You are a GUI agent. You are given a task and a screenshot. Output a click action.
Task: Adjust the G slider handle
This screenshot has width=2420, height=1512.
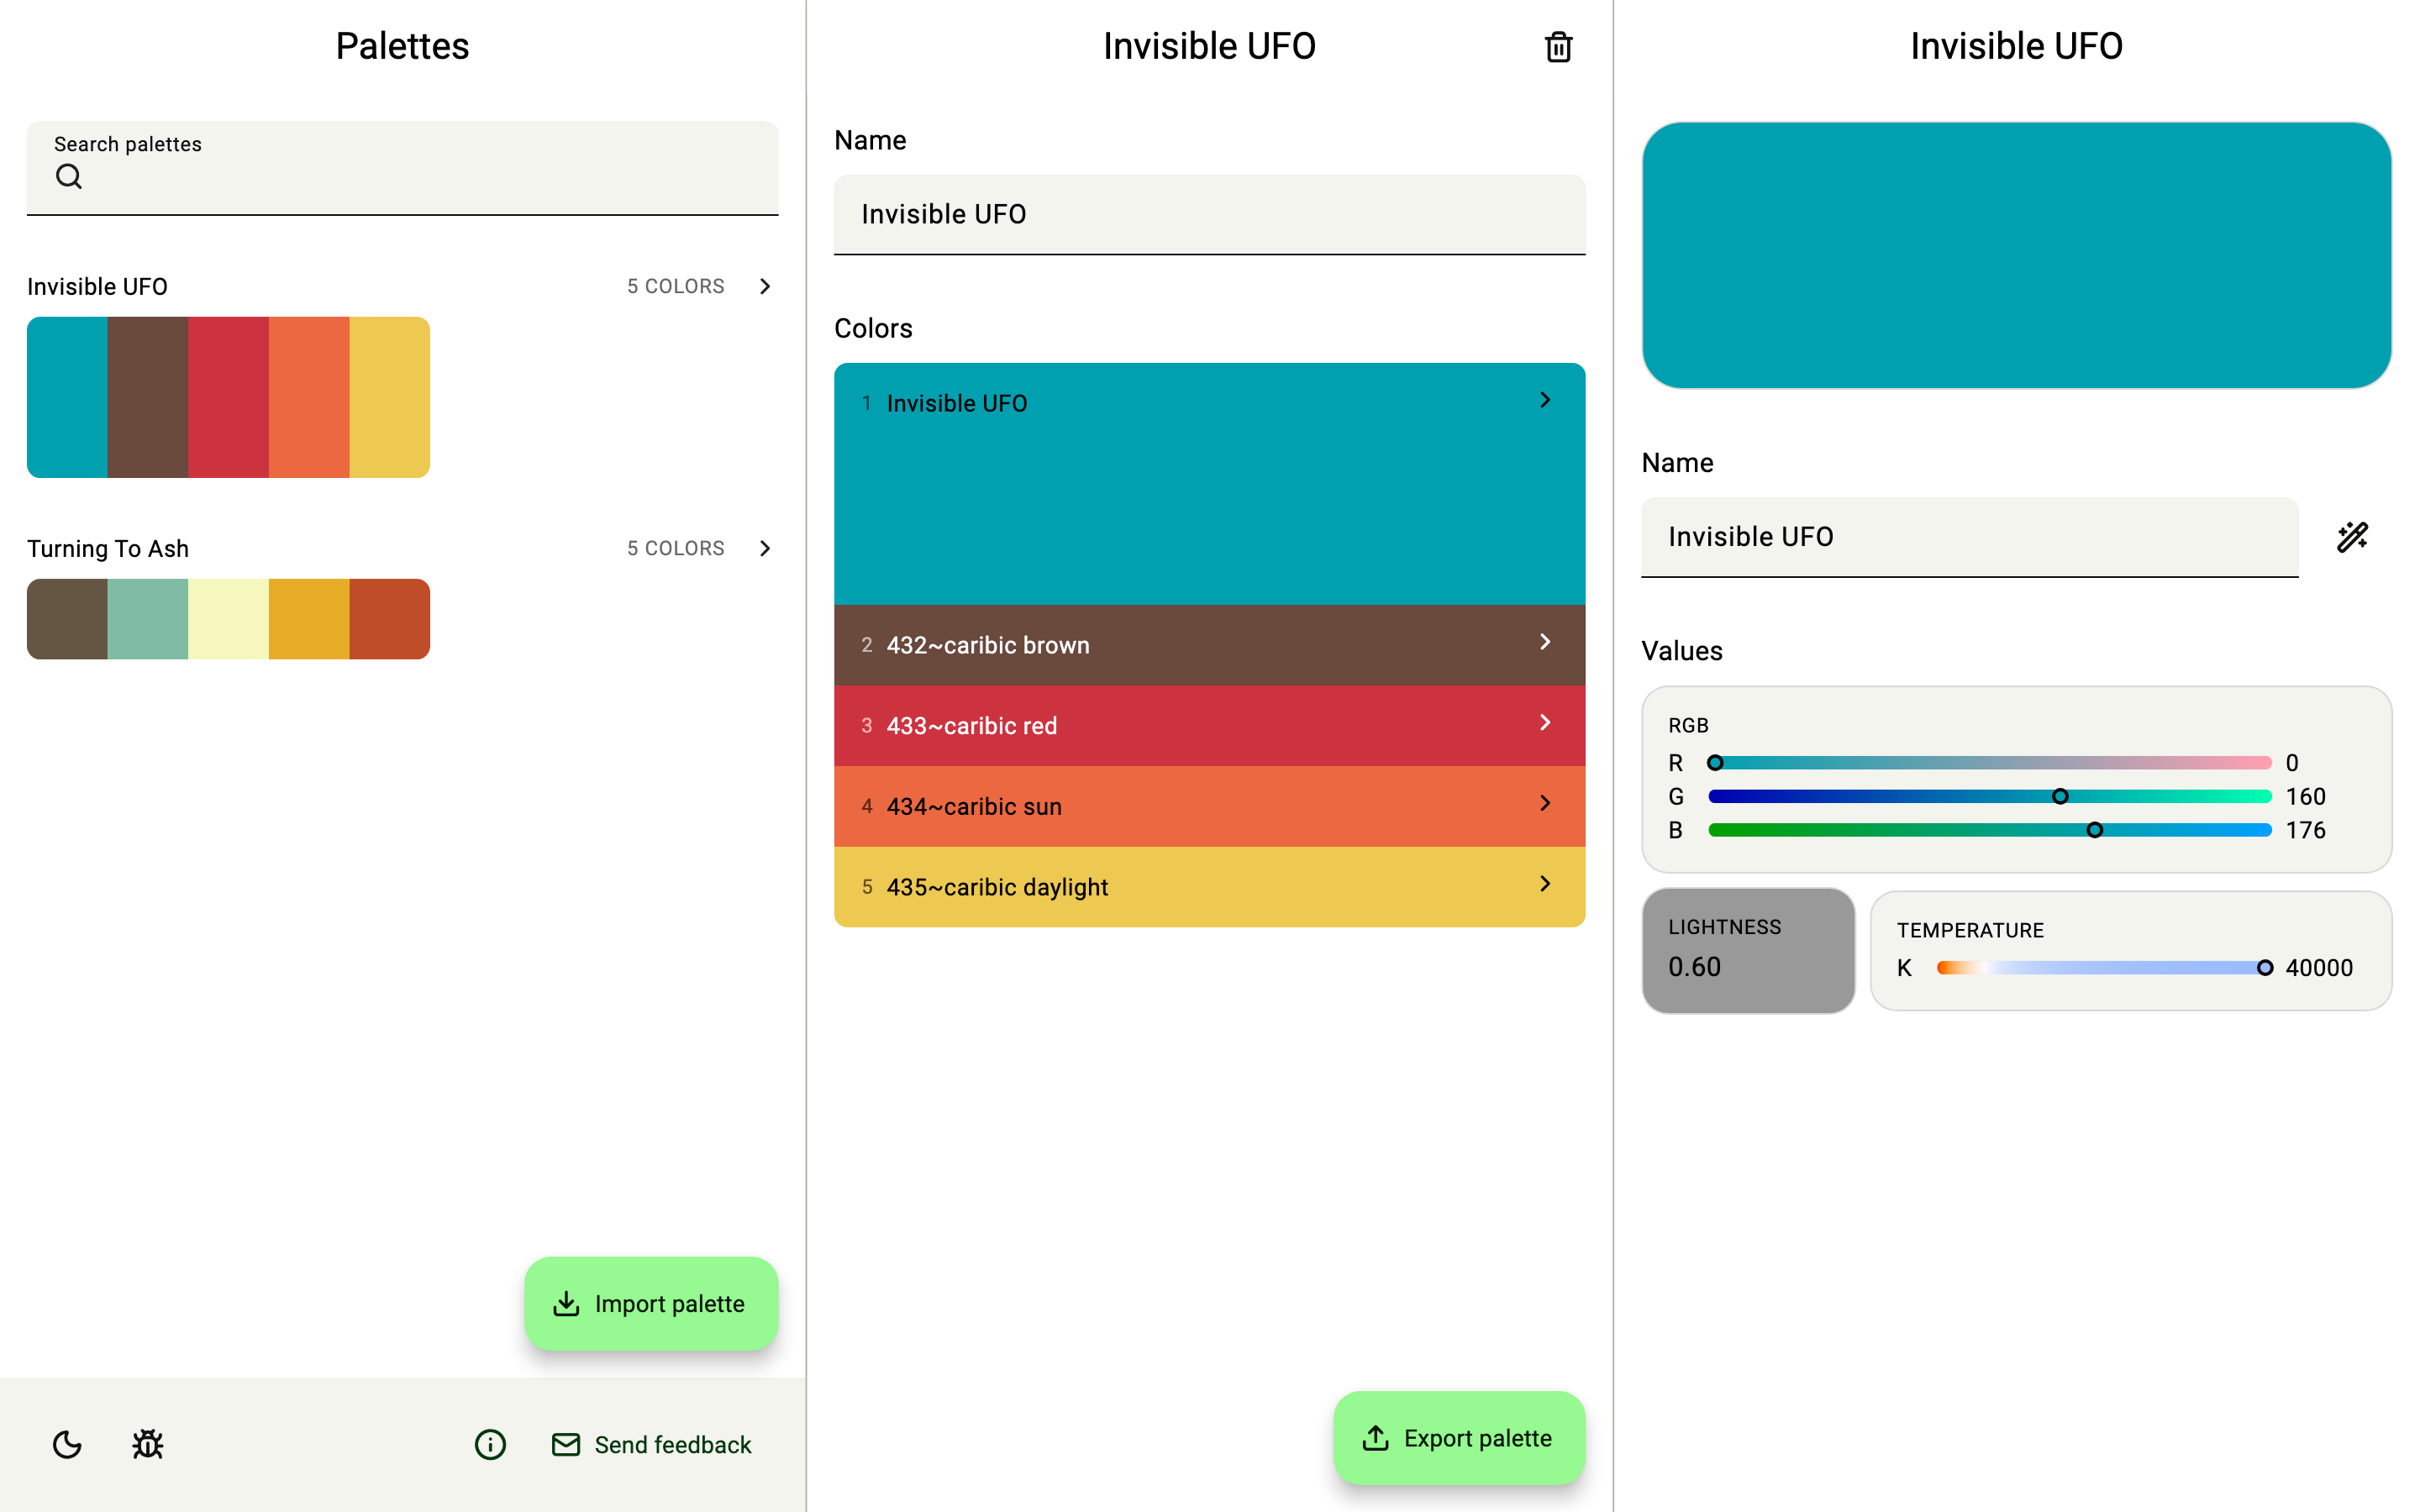coord(2060,797)
